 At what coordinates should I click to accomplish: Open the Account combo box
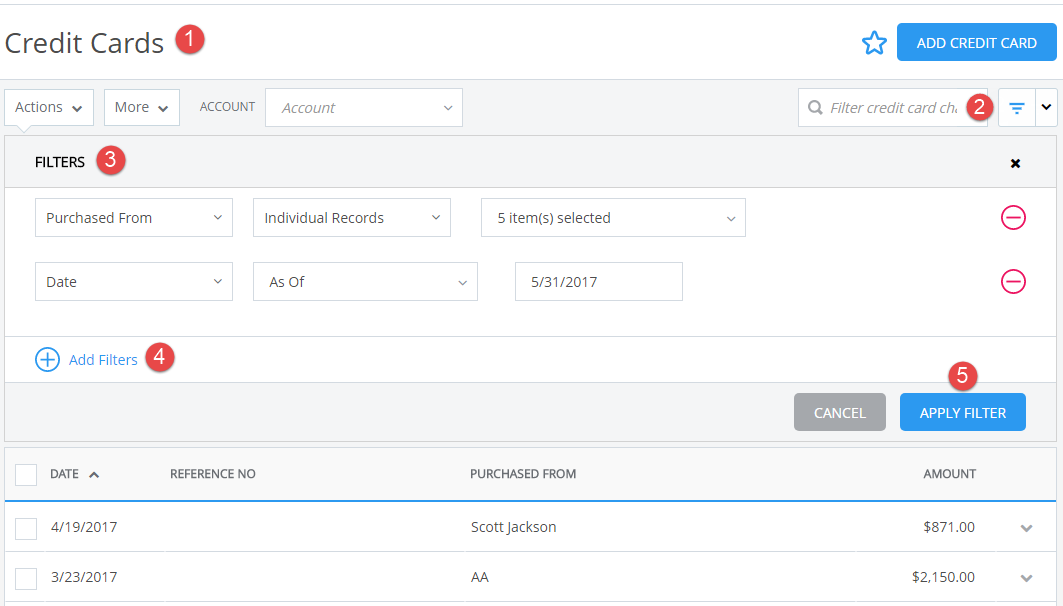pyautogui.click(x=364, y=107)
